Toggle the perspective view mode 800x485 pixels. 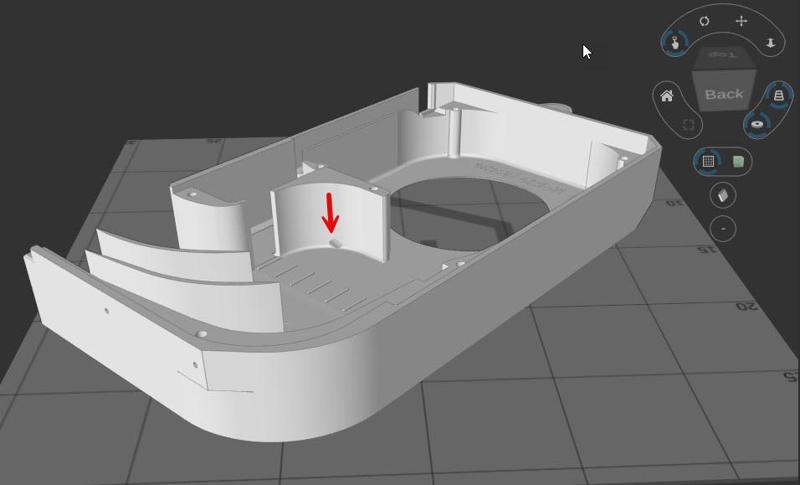coord(779,95)
